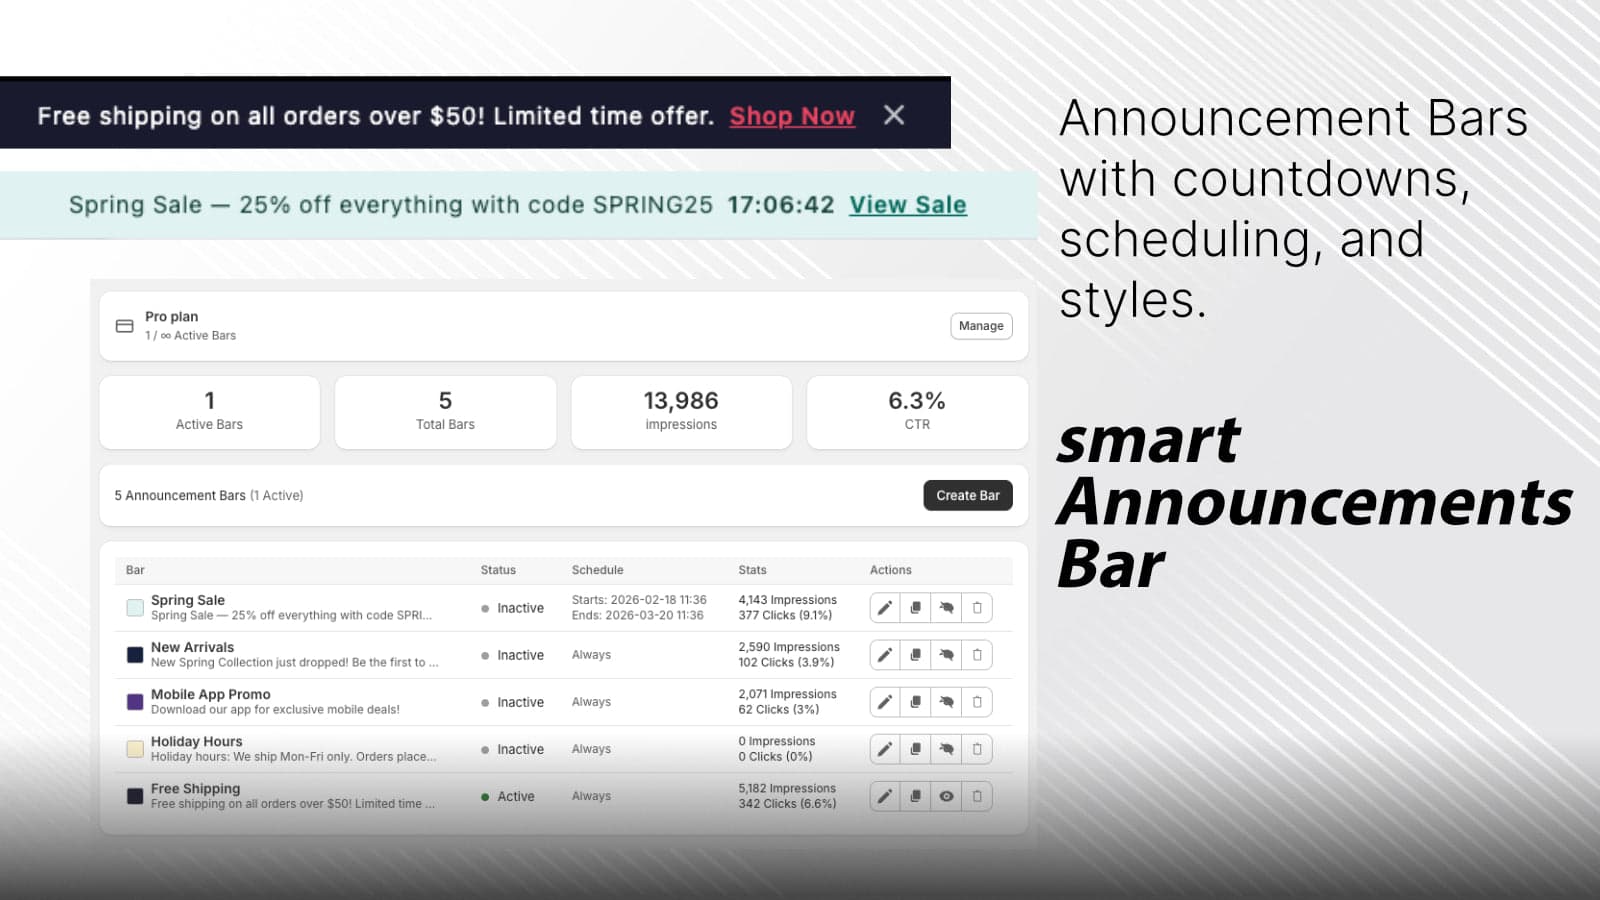
Task: Delete the Spring Sale bar
Action: pos(977,608)
